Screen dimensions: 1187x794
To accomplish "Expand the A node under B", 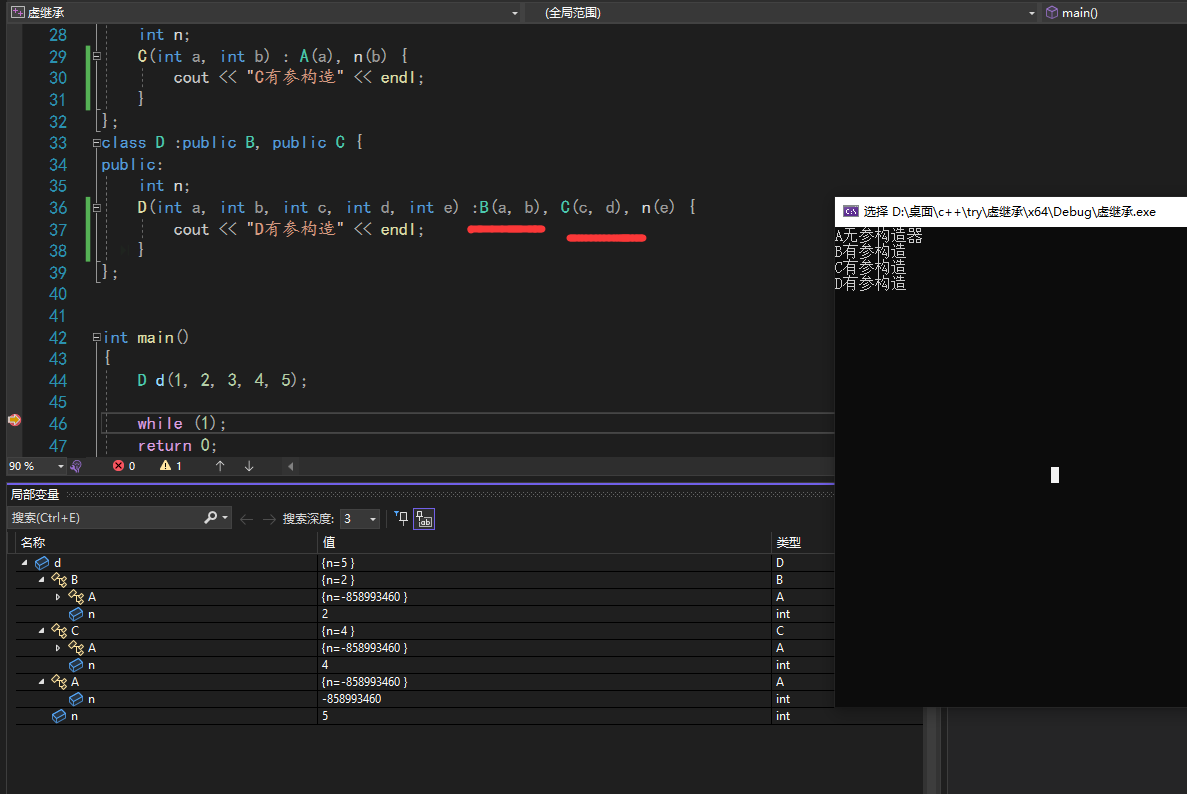I will 58,597.
